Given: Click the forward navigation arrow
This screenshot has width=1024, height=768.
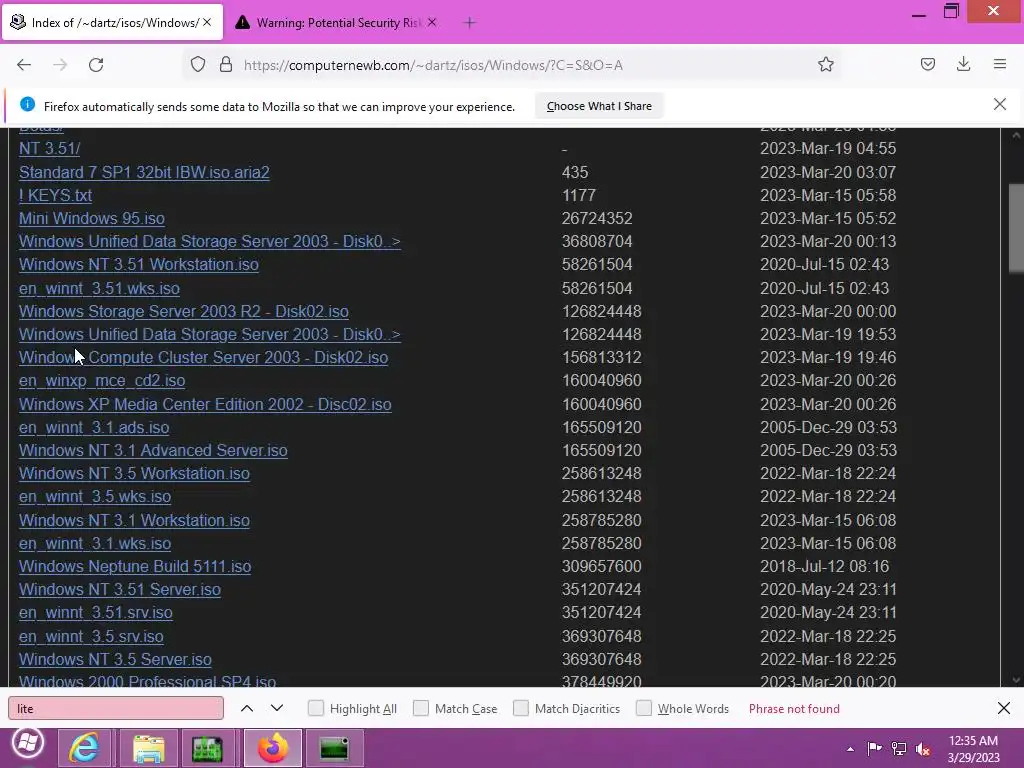Looking at the screenshot, I should tap(60, 65).
